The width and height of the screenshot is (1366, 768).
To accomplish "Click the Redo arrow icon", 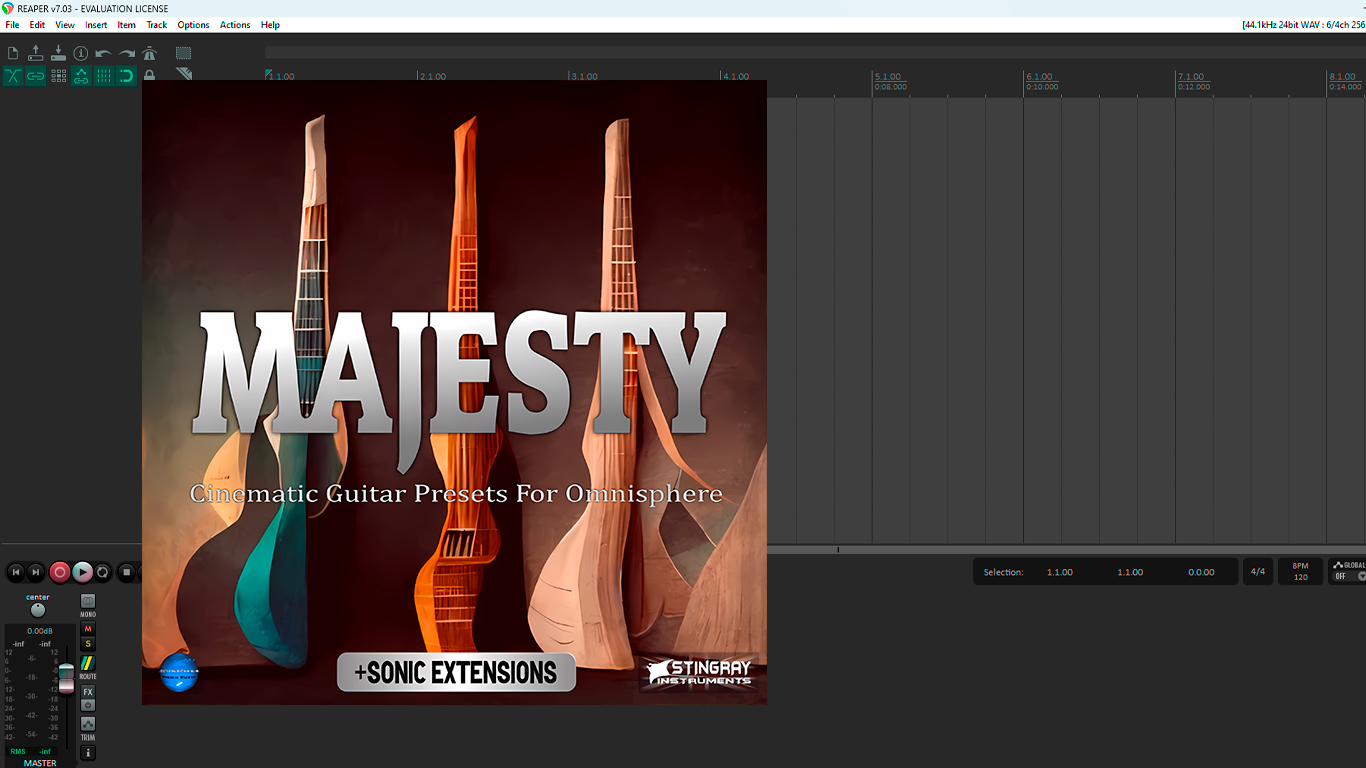I will pyautogui.click(x=127, y=53).
